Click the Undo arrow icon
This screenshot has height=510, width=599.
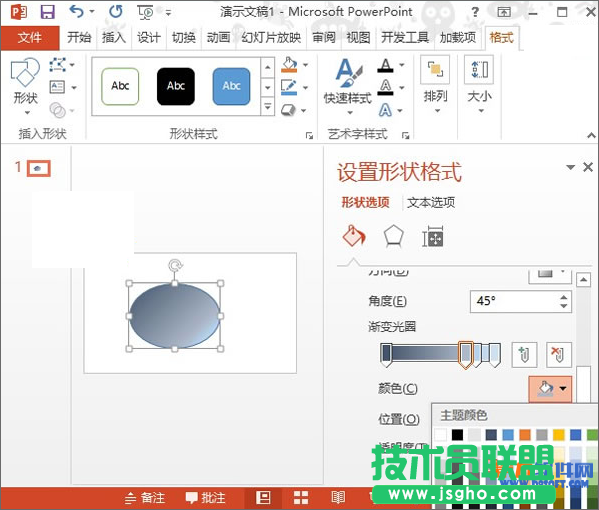77,12
